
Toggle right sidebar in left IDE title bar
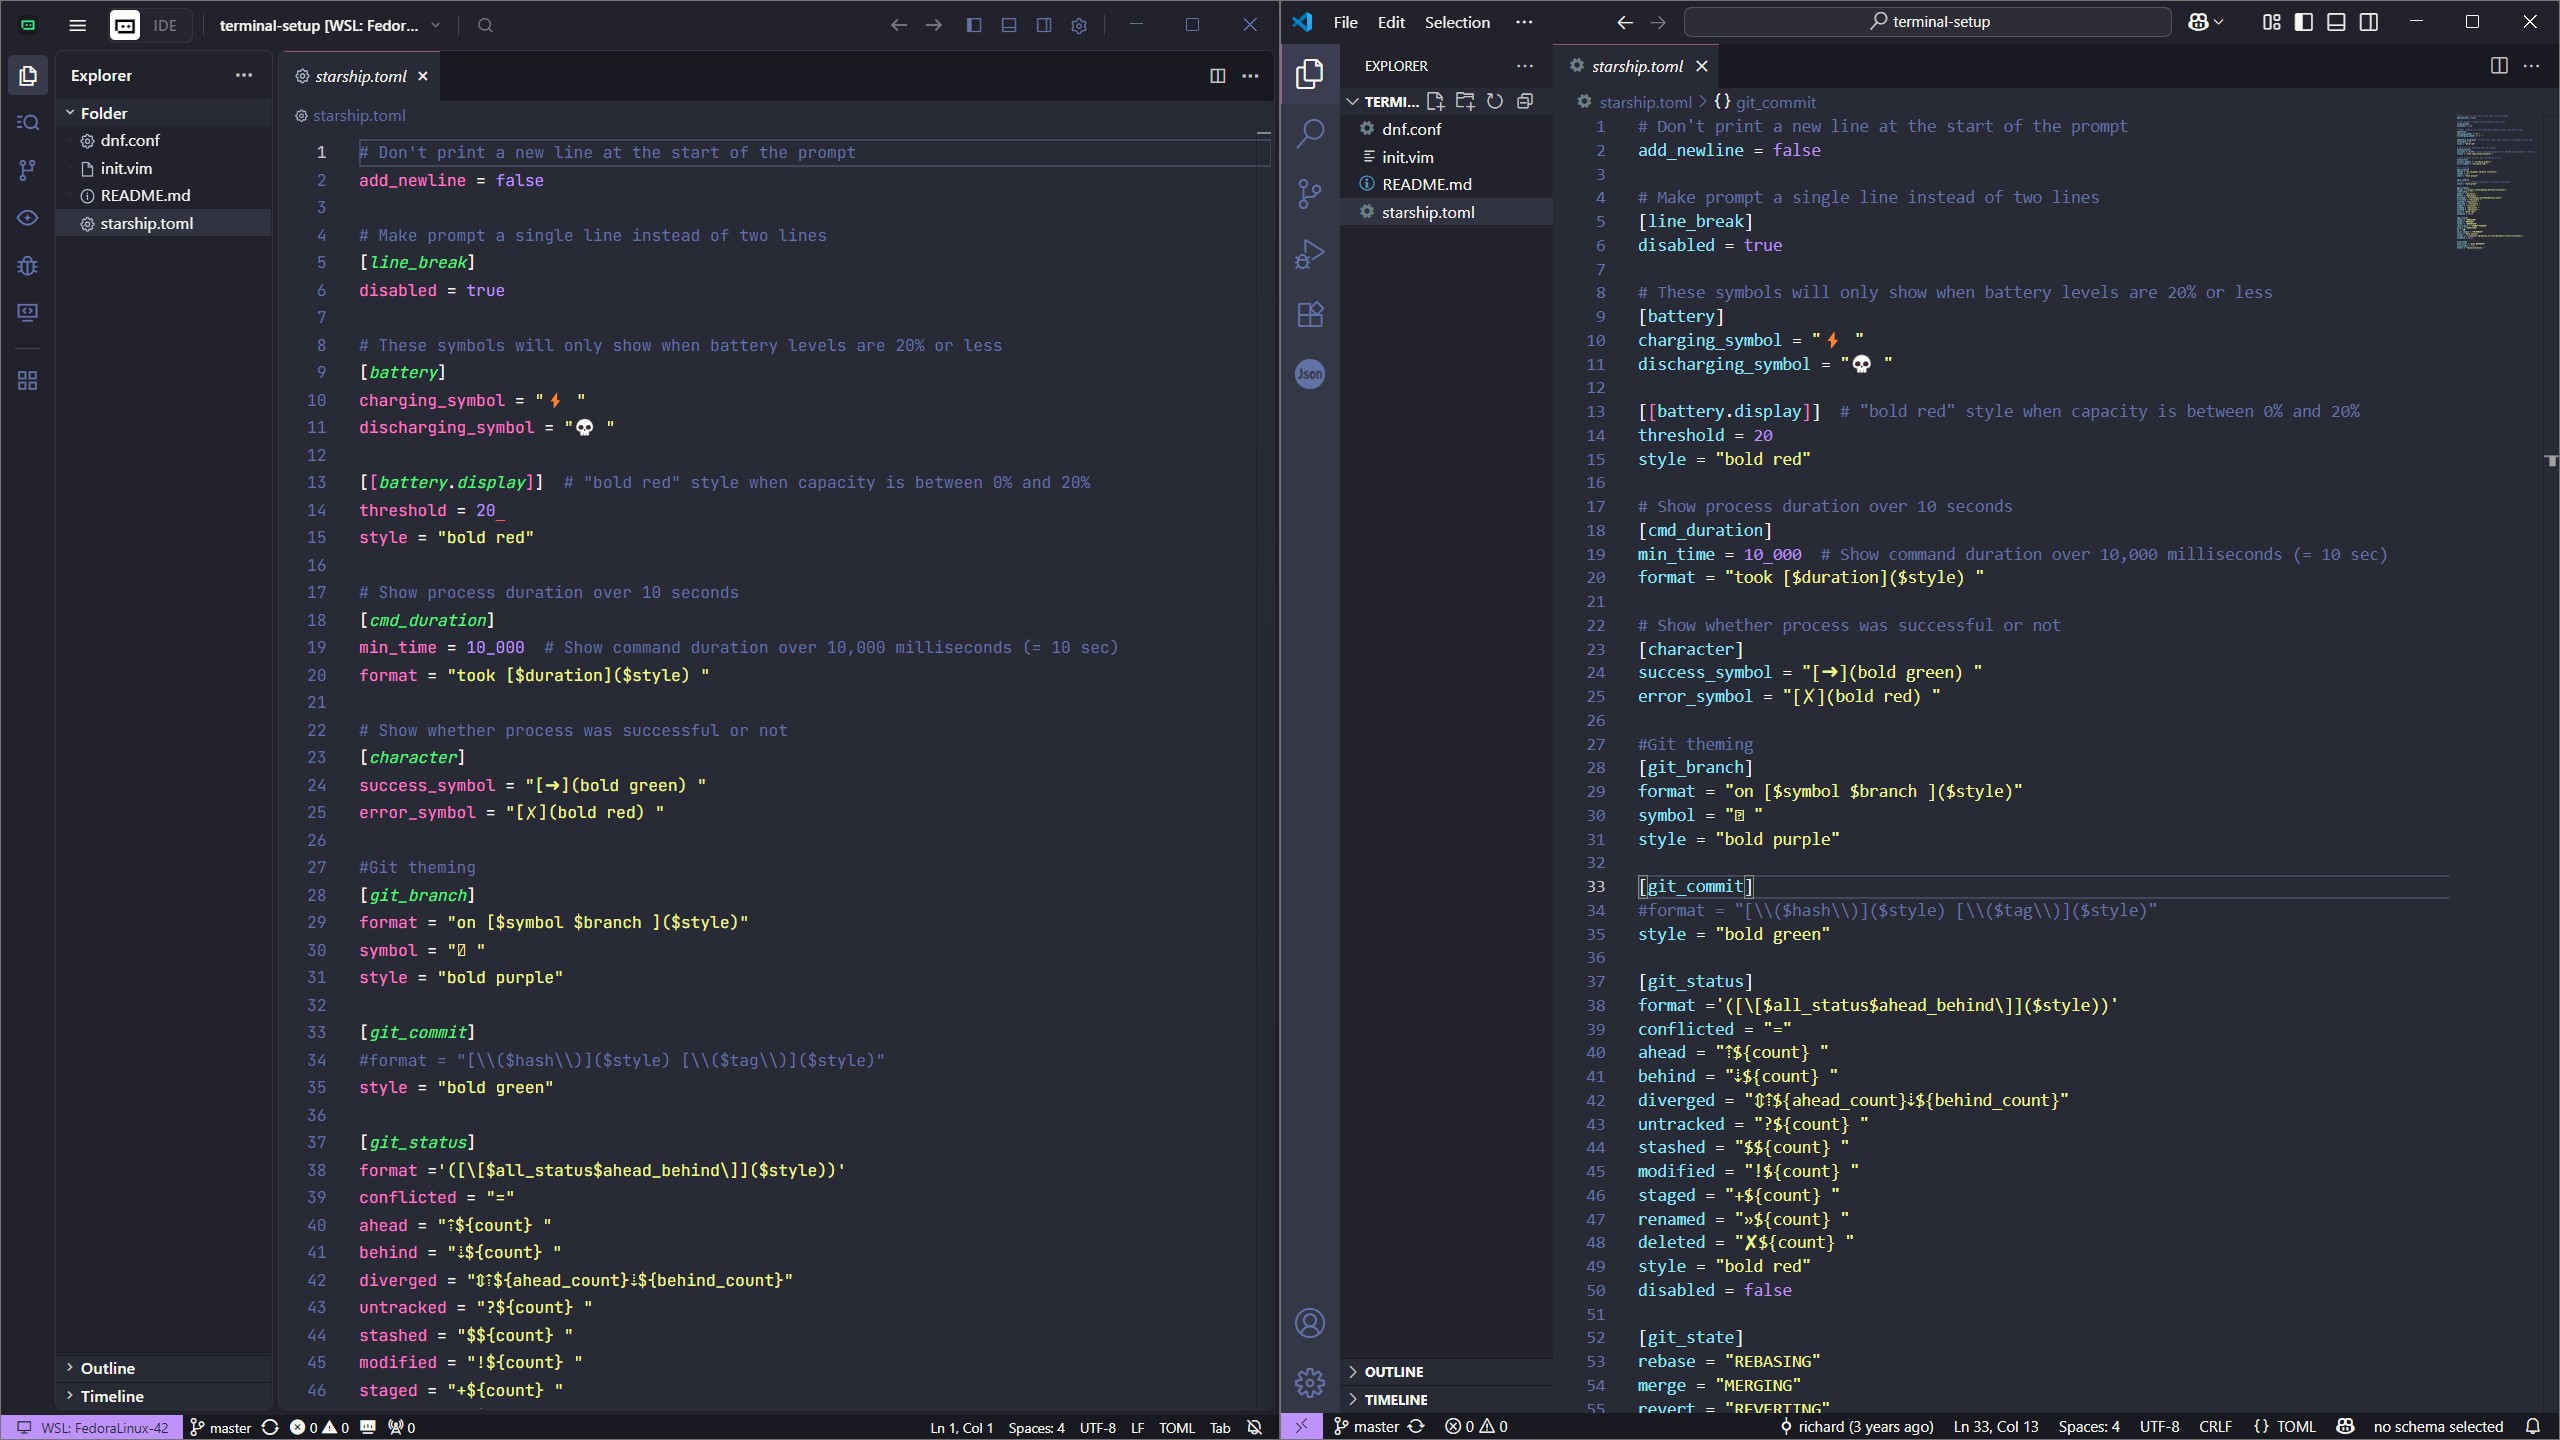[1044, 25]
